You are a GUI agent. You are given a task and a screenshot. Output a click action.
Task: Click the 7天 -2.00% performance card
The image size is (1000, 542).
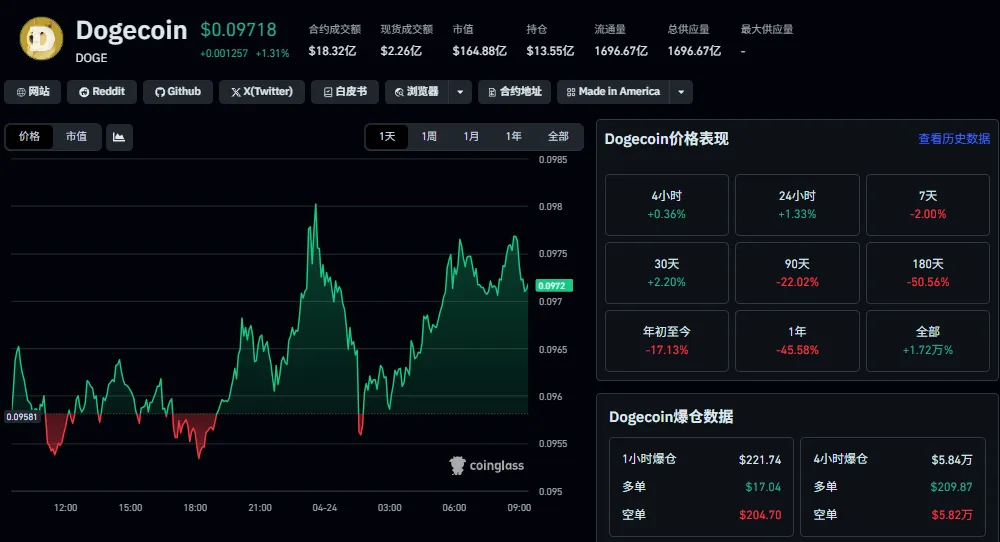point(928,205)
